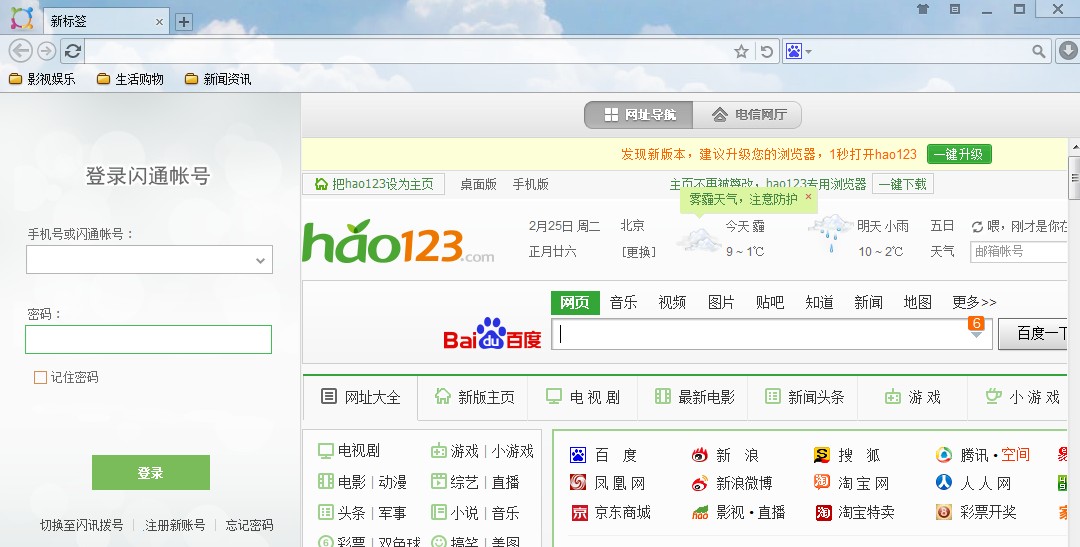Open a new tab with plus button

[x=184, y=22]
